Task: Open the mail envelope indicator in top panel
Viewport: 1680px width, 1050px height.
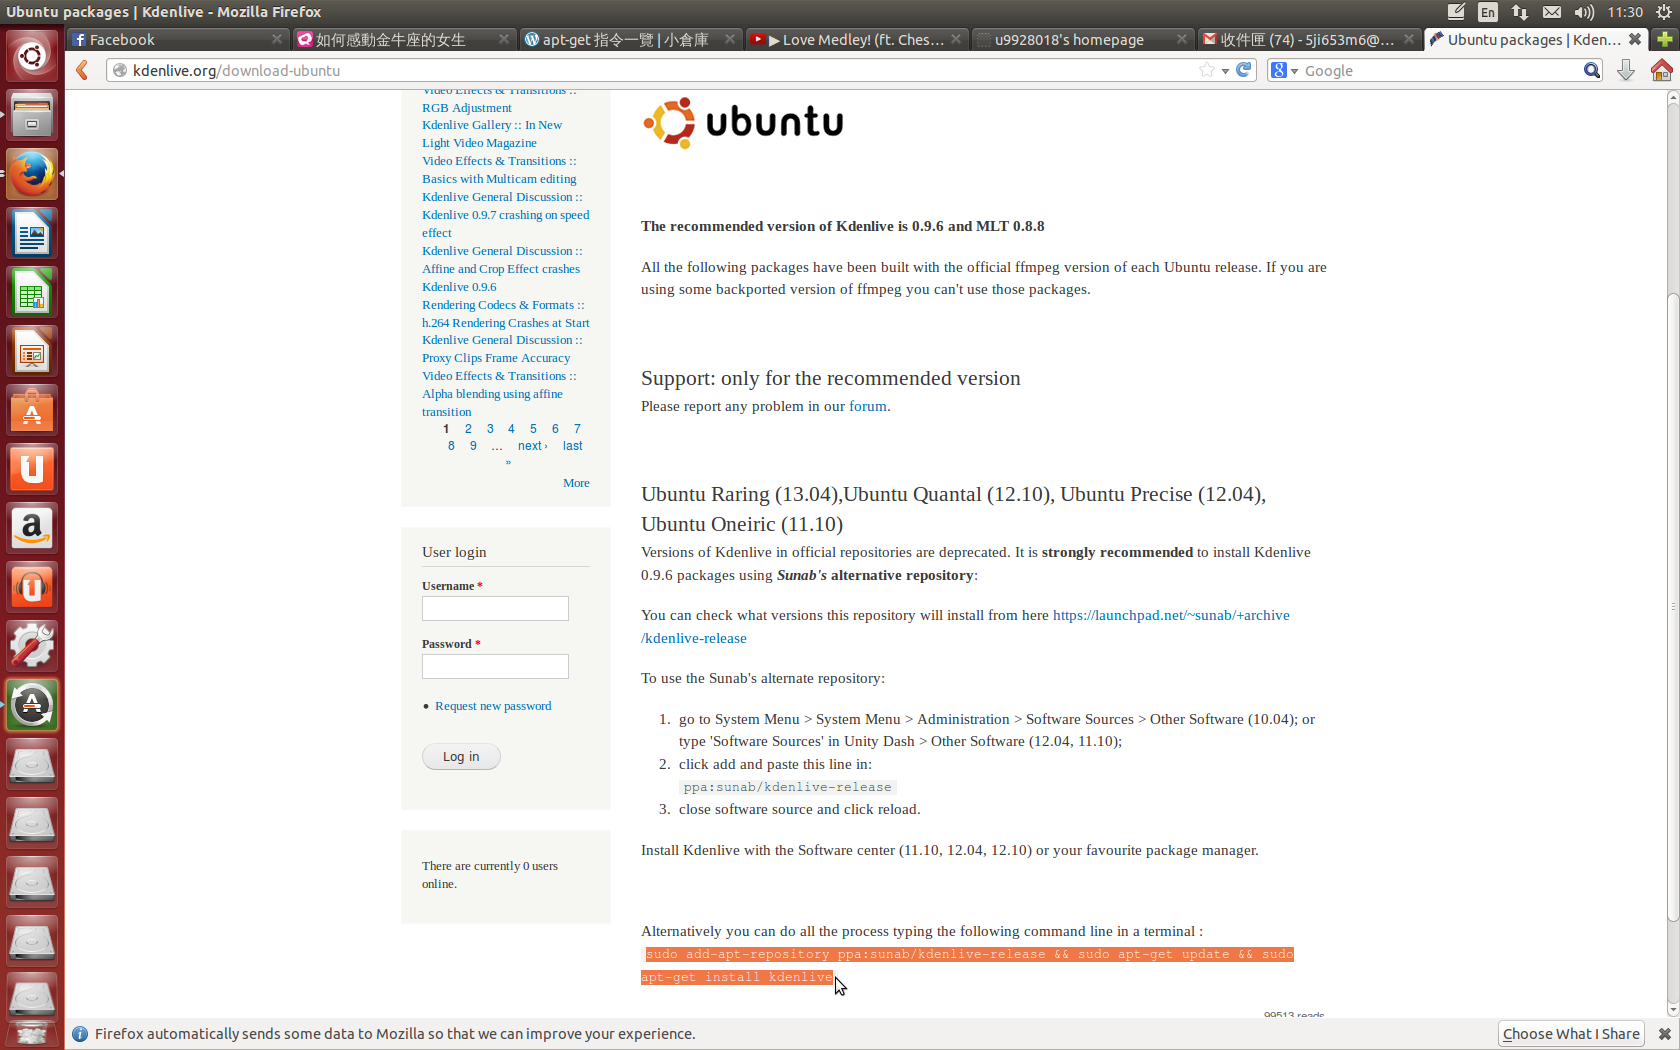Action: [x=1552, y=12]
